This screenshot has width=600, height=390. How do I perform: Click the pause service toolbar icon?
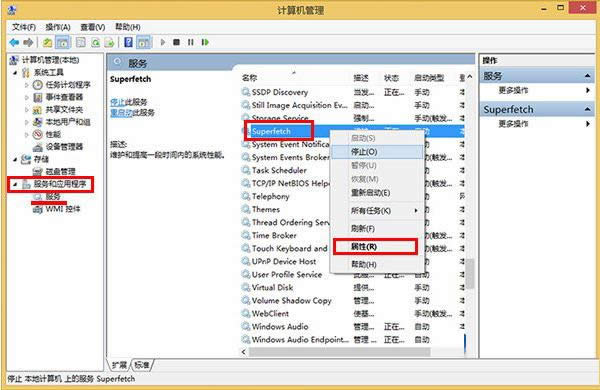(191, 42)
